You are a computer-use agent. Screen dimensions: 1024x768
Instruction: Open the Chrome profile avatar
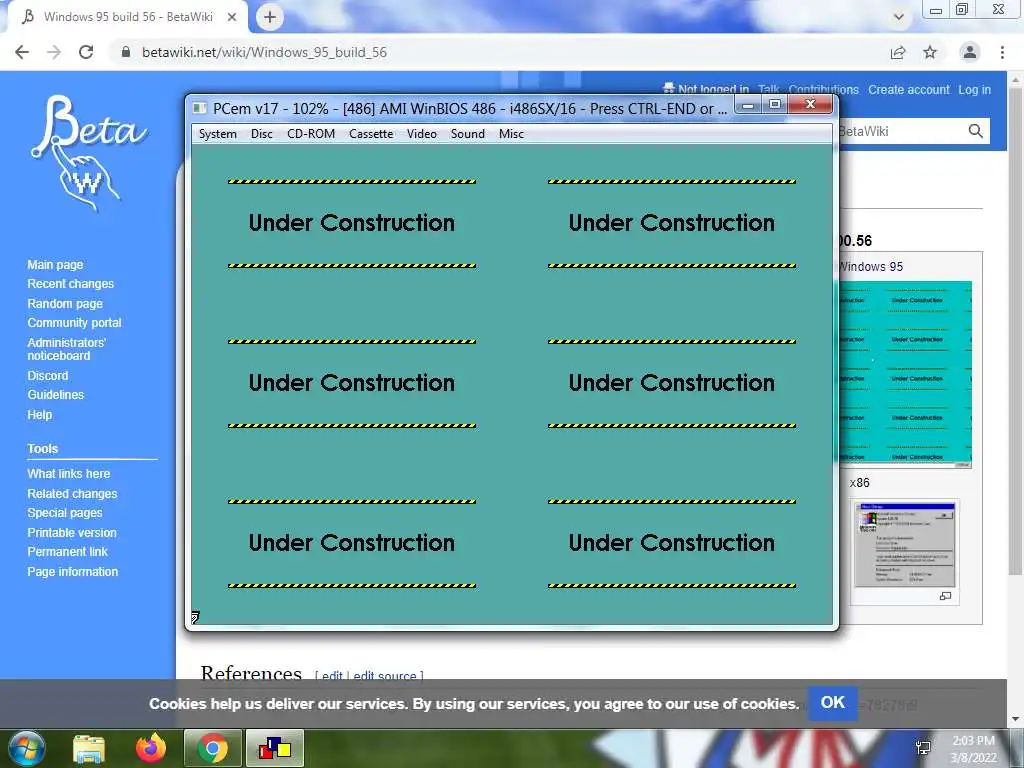970,52
